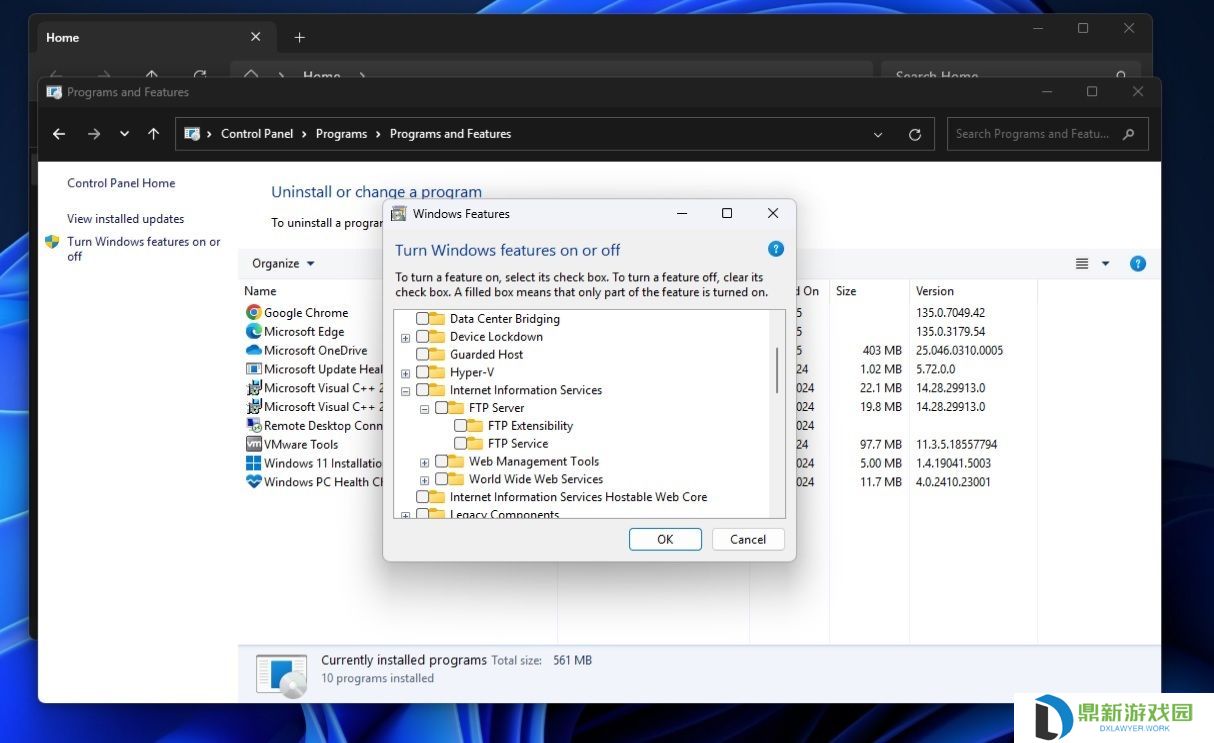Expand the Hyper-V tree node
This screenshot has width=1214, height=743.
[405, 373]
